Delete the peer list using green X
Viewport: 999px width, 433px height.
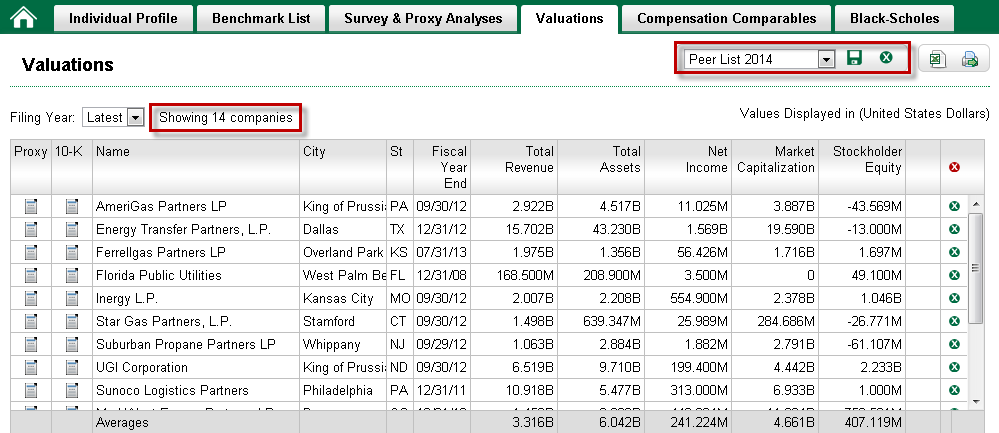click(x=886, y=58)
